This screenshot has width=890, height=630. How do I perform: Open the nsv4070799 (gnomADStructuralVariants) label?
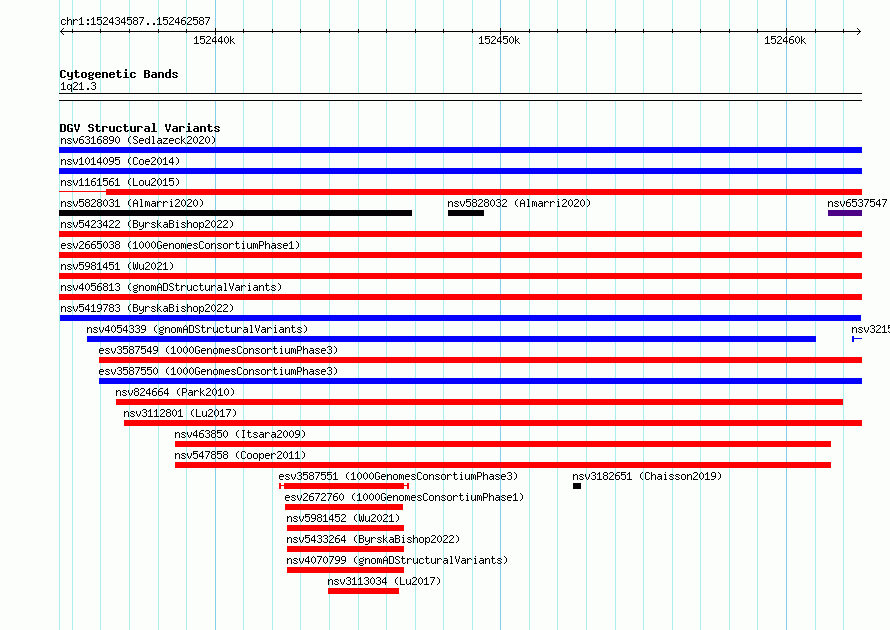(x=397, y=560)
